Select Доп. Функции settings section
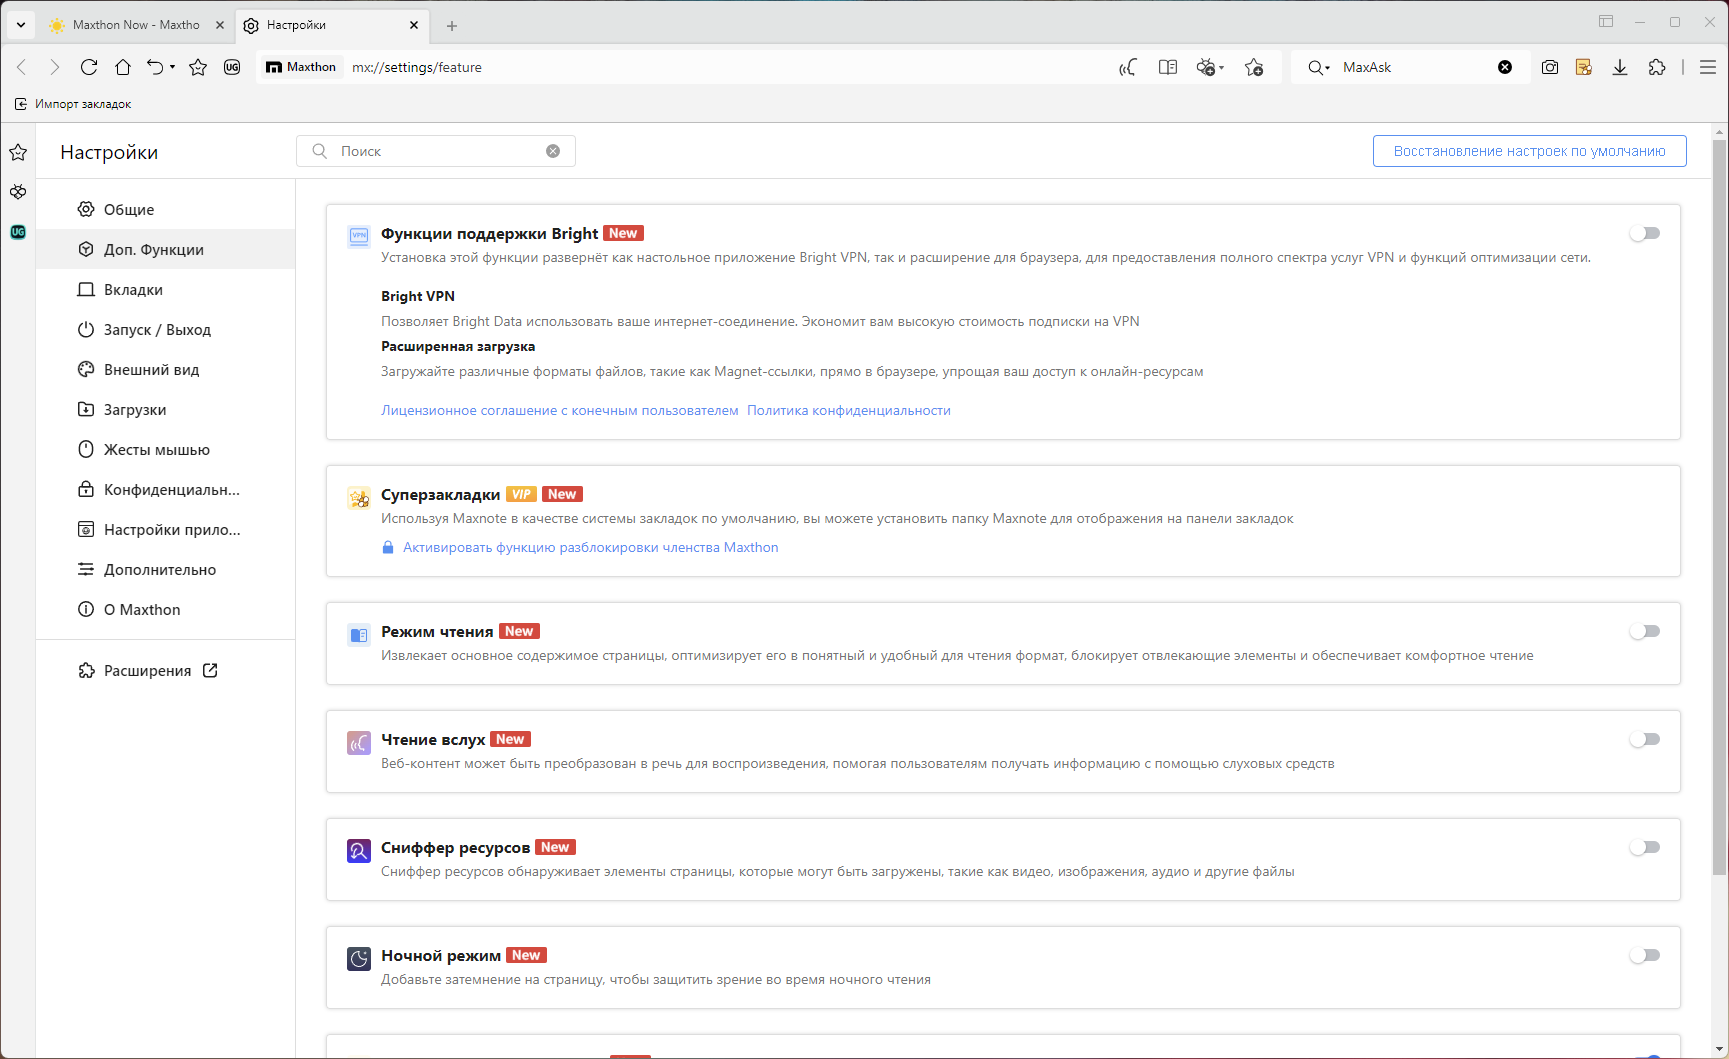Viewport: 1729px width, 1059px height. click(x=165, y=249)
